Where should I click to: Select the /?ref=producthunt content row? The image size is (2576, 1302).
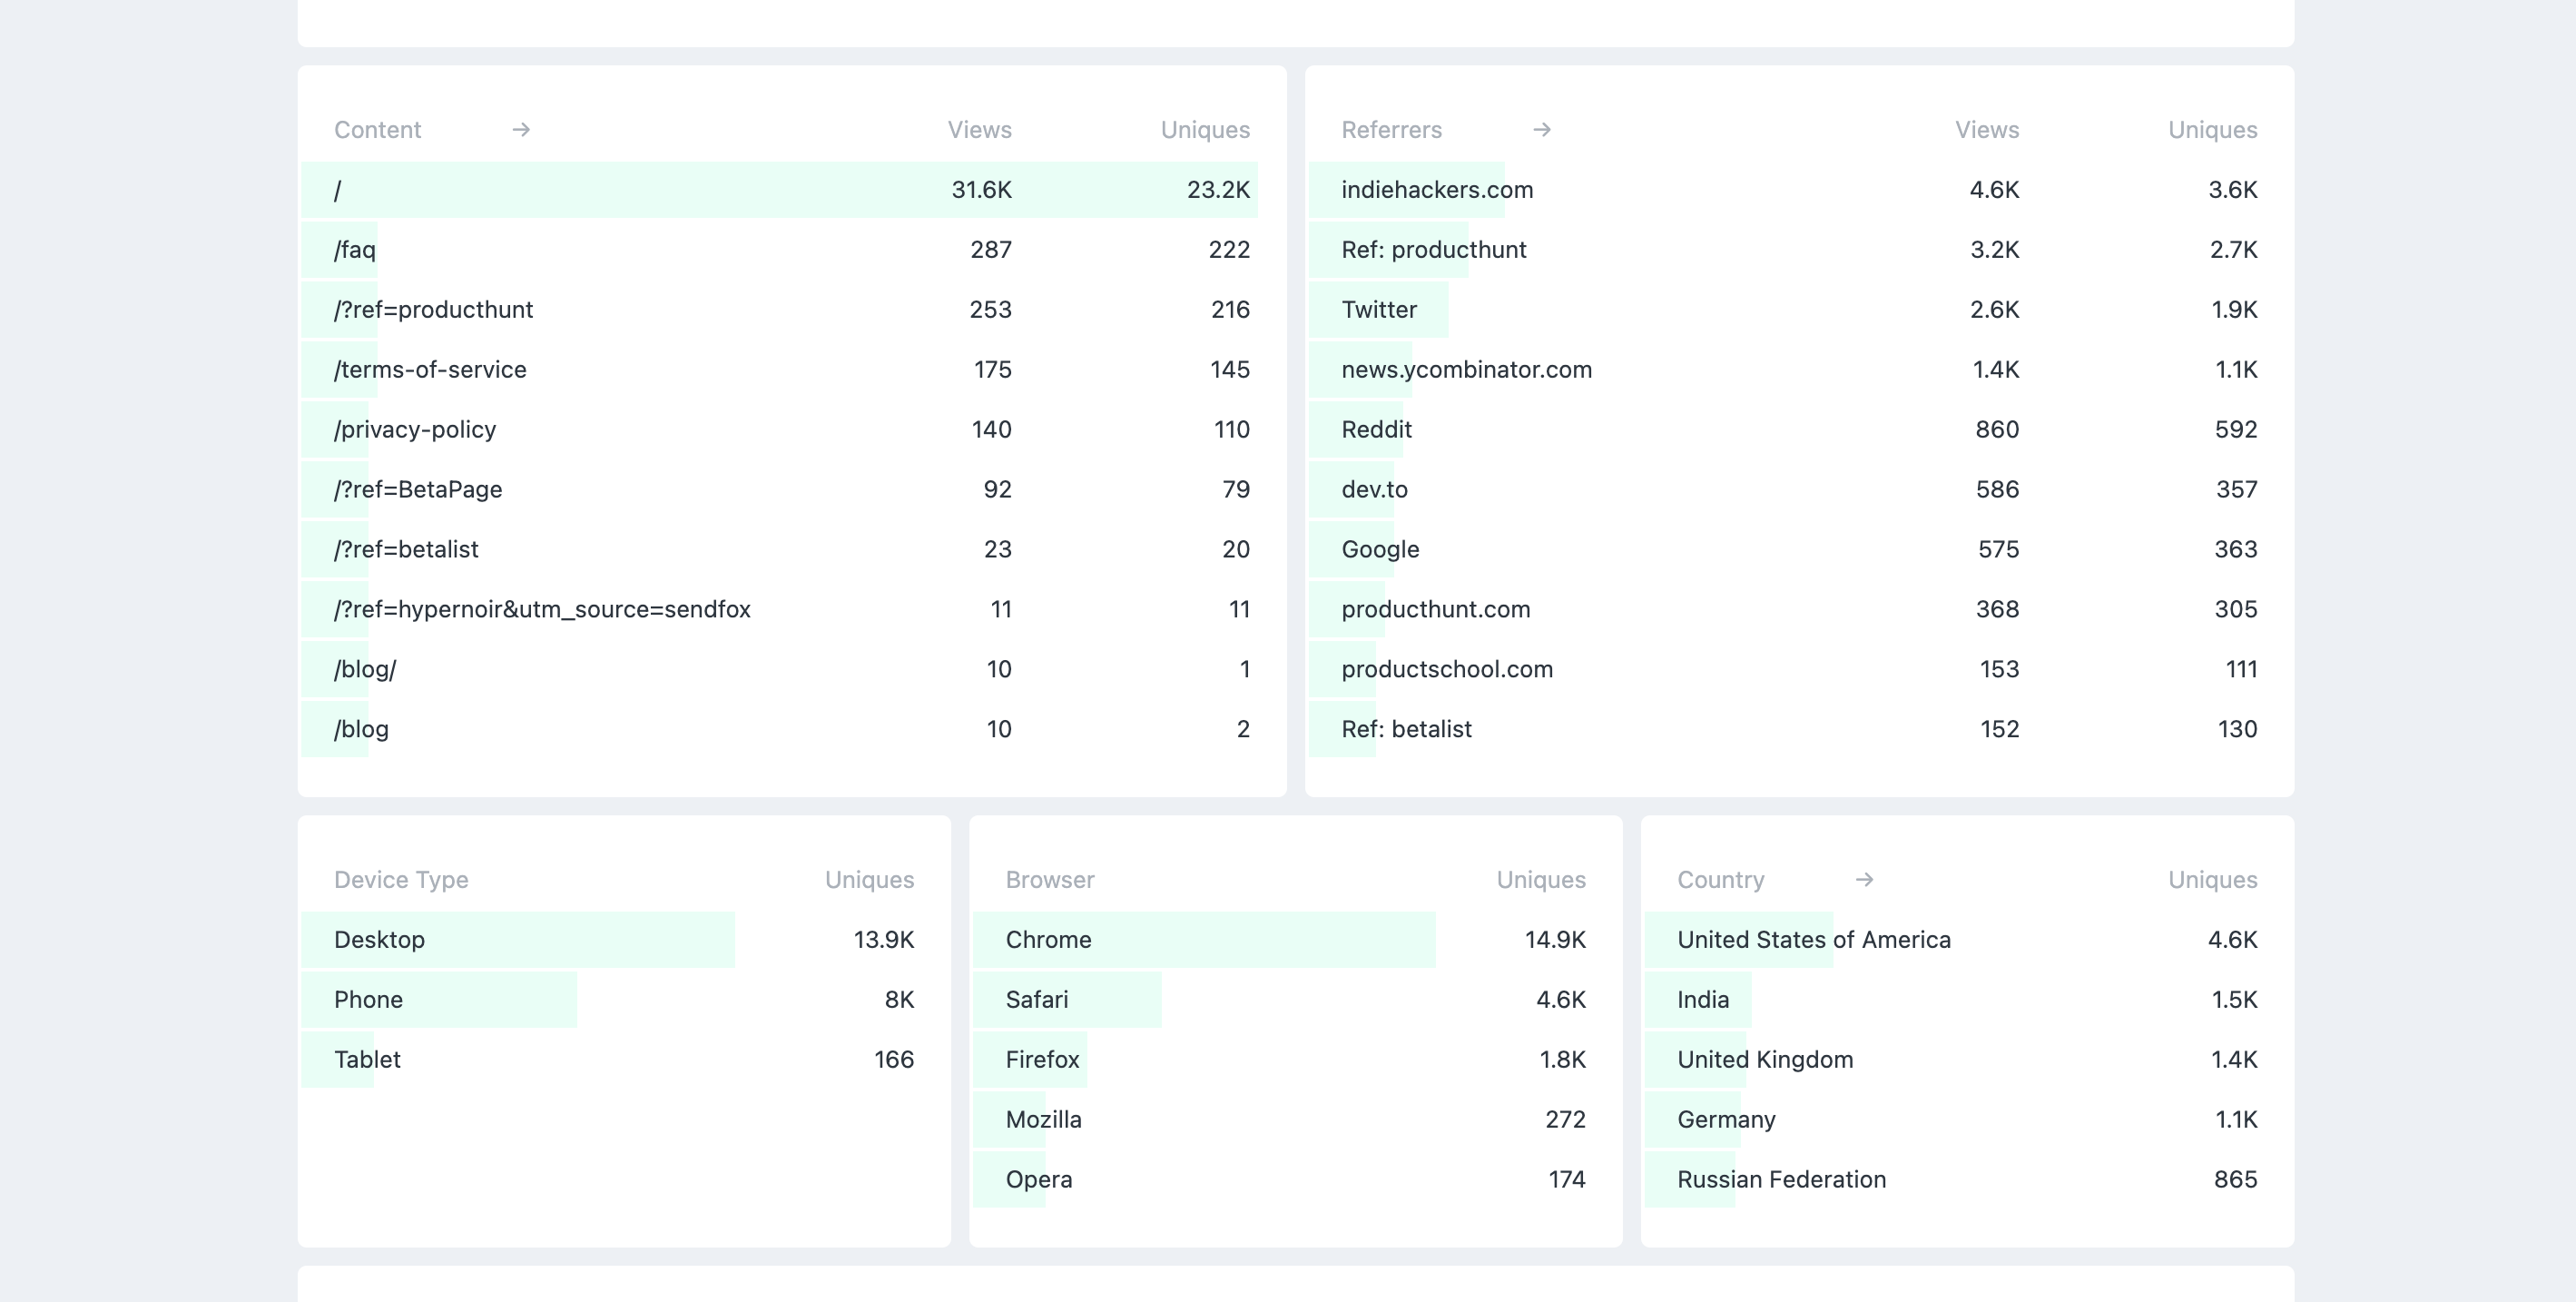[x=433, y=310]
